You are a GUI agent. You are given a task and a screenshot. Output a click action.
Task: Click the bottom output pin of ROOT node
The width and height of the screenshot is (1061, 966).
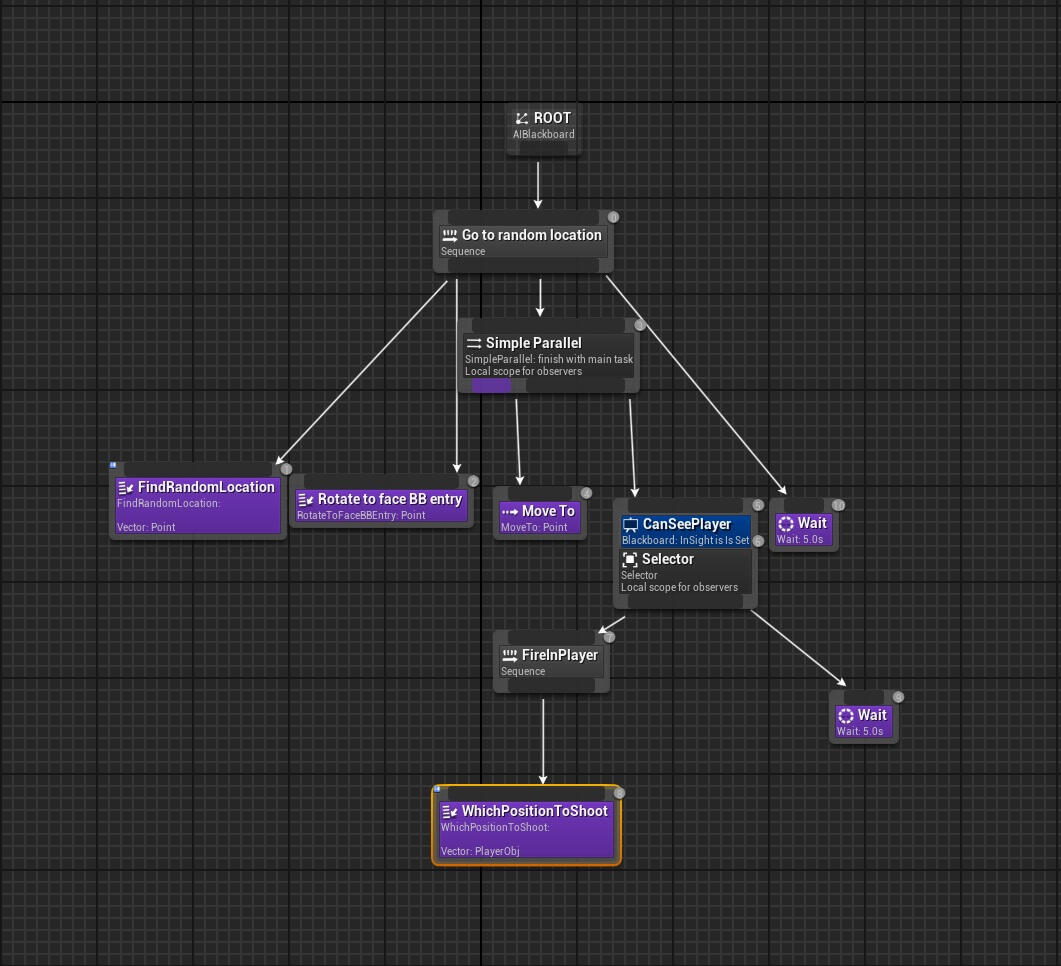543,150
